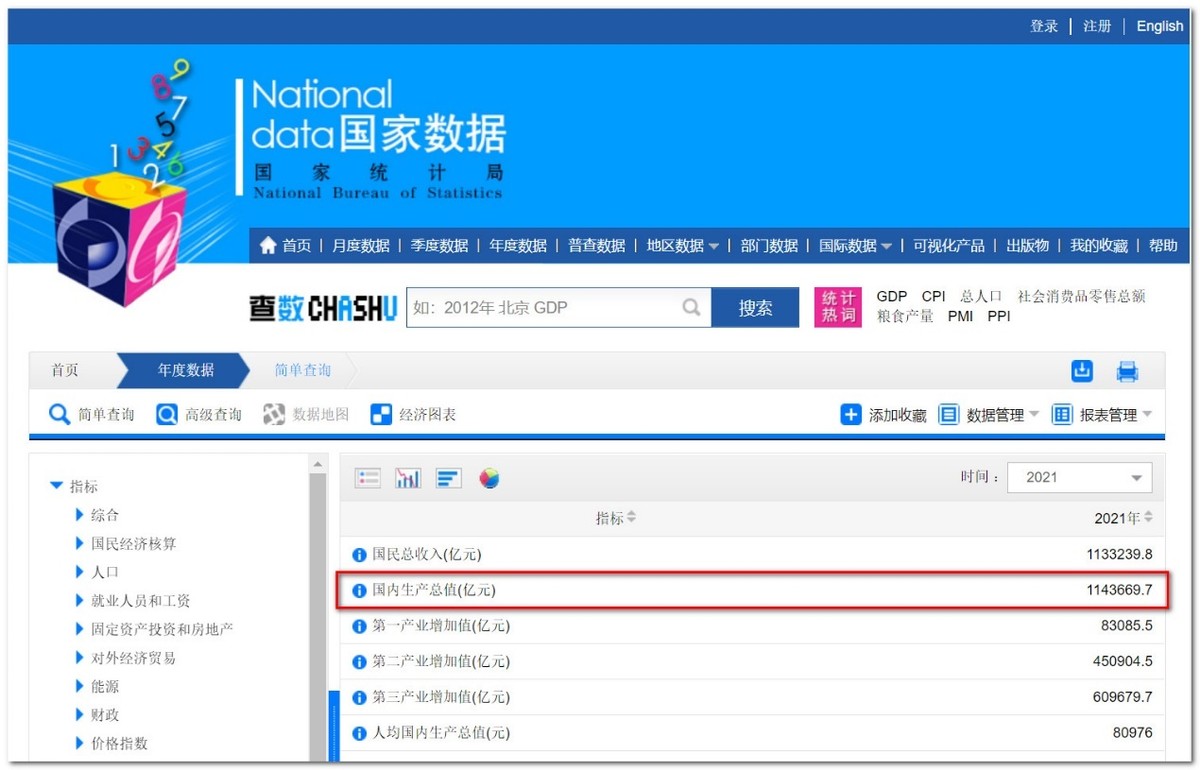Click the horizontal bar chart view icon
Screen dimensions: 1200x770
click(x=448, y=477)
